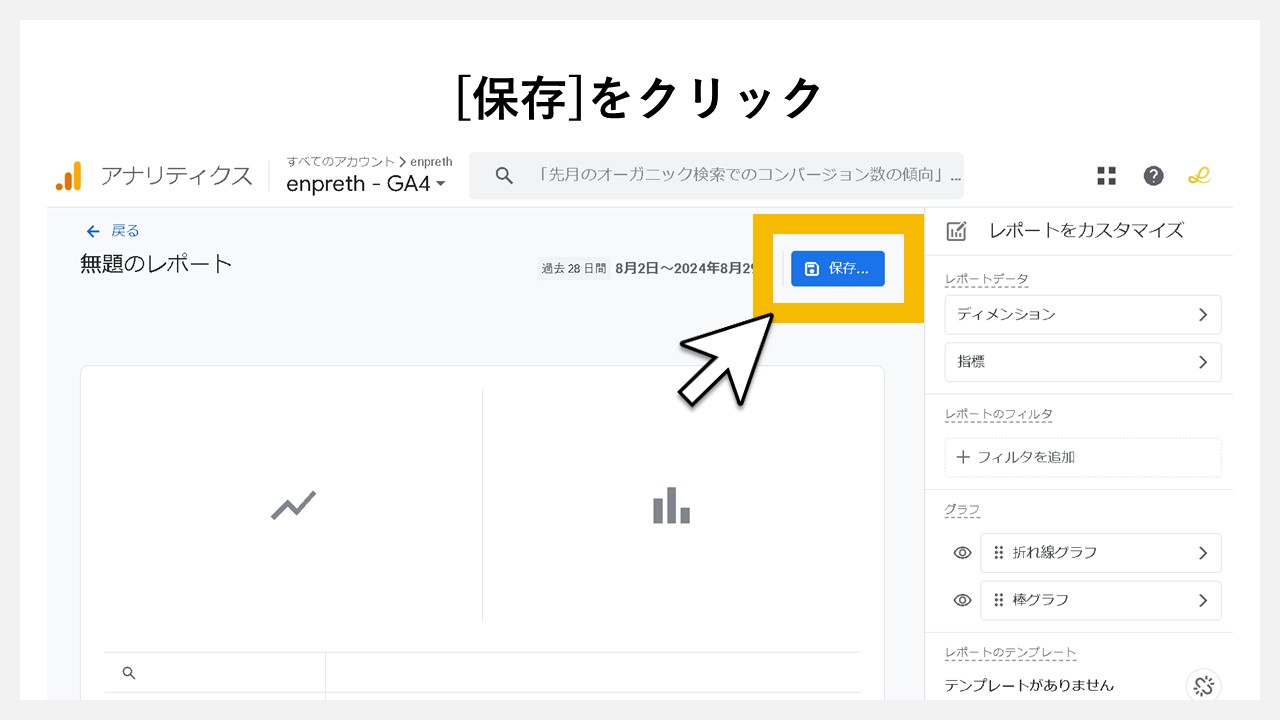Open the enpreth - GA4 property dropdown
The height and width of the screenshot is (720, 1280).
366,184
